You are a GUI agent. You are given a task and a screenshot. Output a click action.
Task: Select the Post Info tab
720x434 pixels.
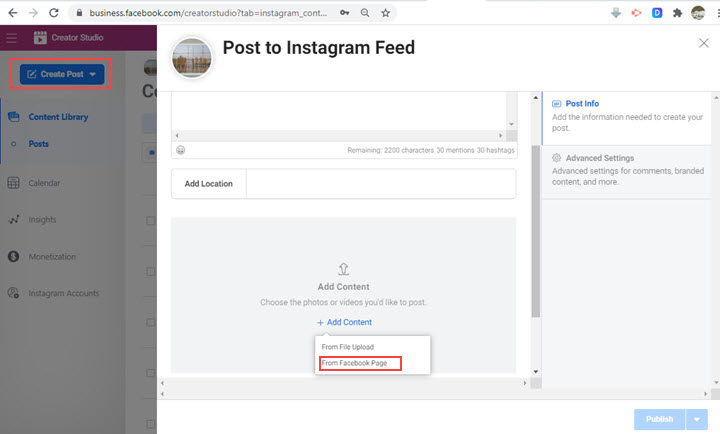tap(582, 102)
